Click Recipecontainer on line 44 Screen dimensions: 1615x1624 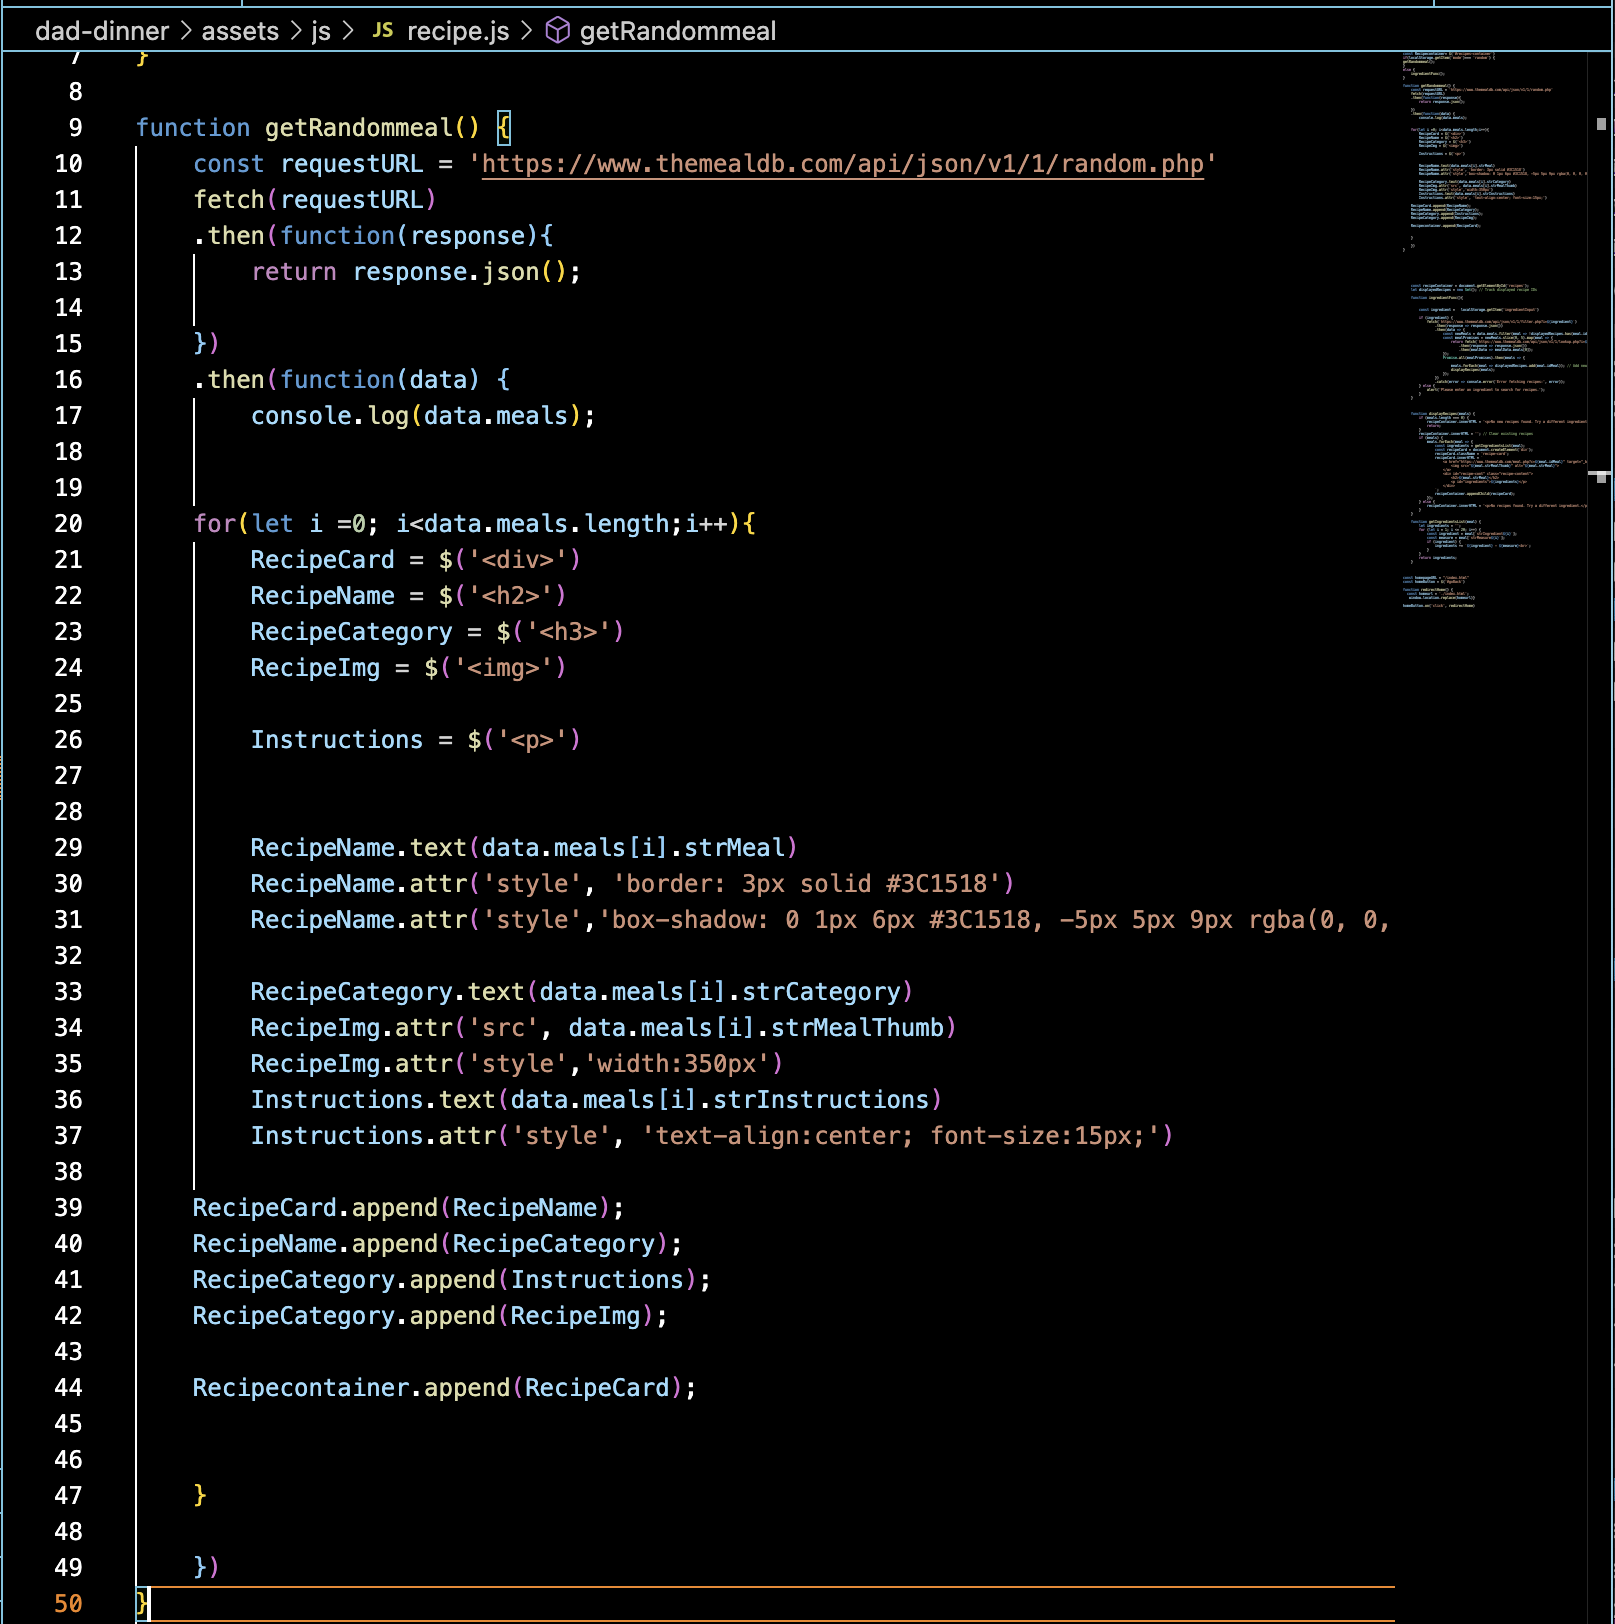pos(300,1388)
